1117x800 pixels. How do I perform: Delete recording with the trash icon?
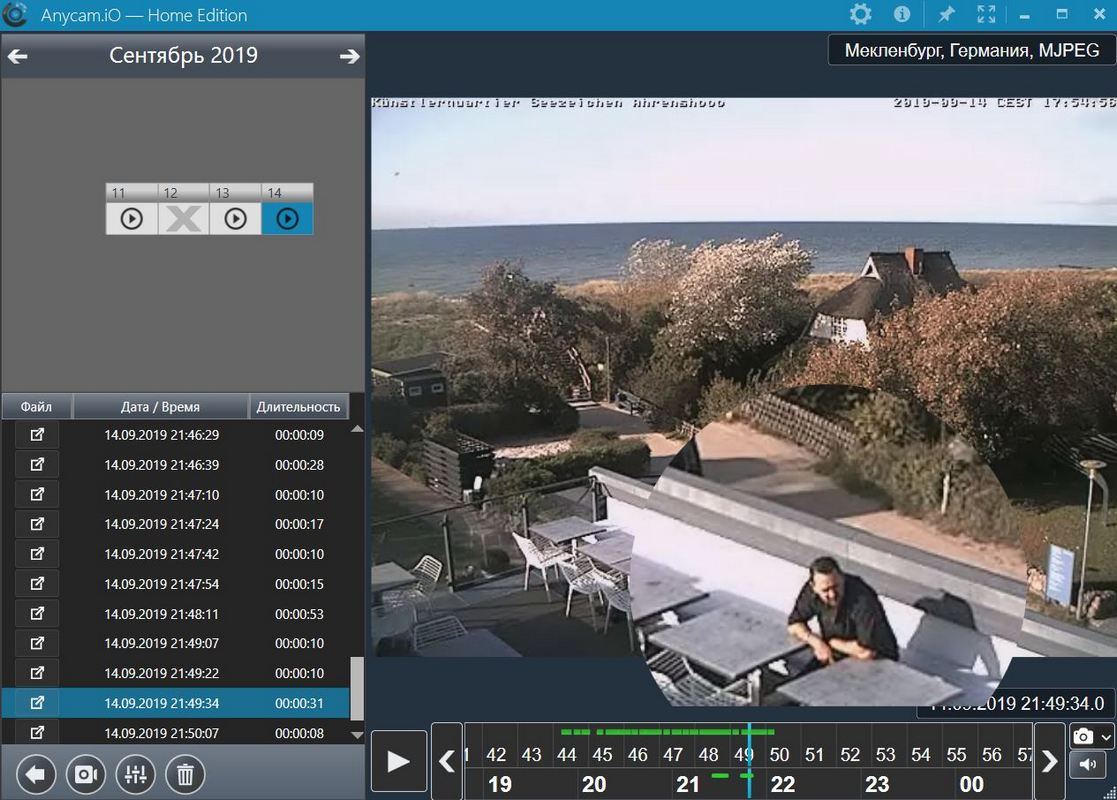pyautogui.click(x=185, y=774)
